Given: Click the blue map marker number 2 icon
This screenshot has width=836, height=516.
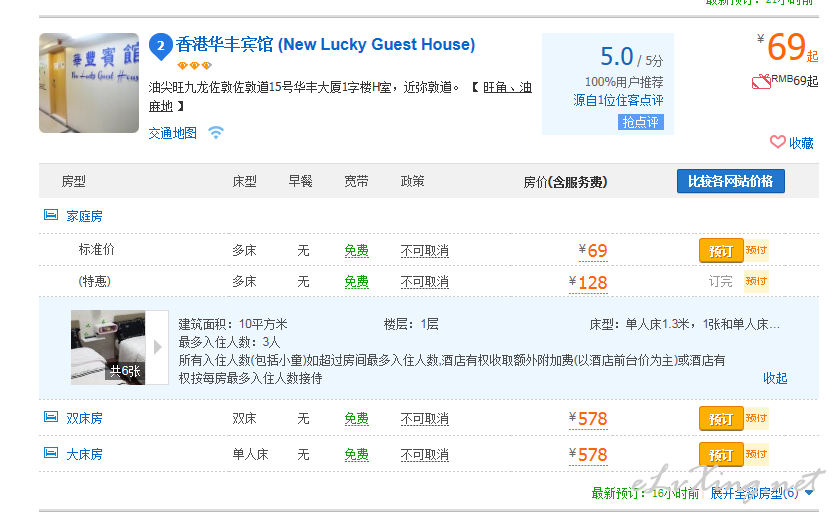Looking at the screenshot, I should 160,46.
